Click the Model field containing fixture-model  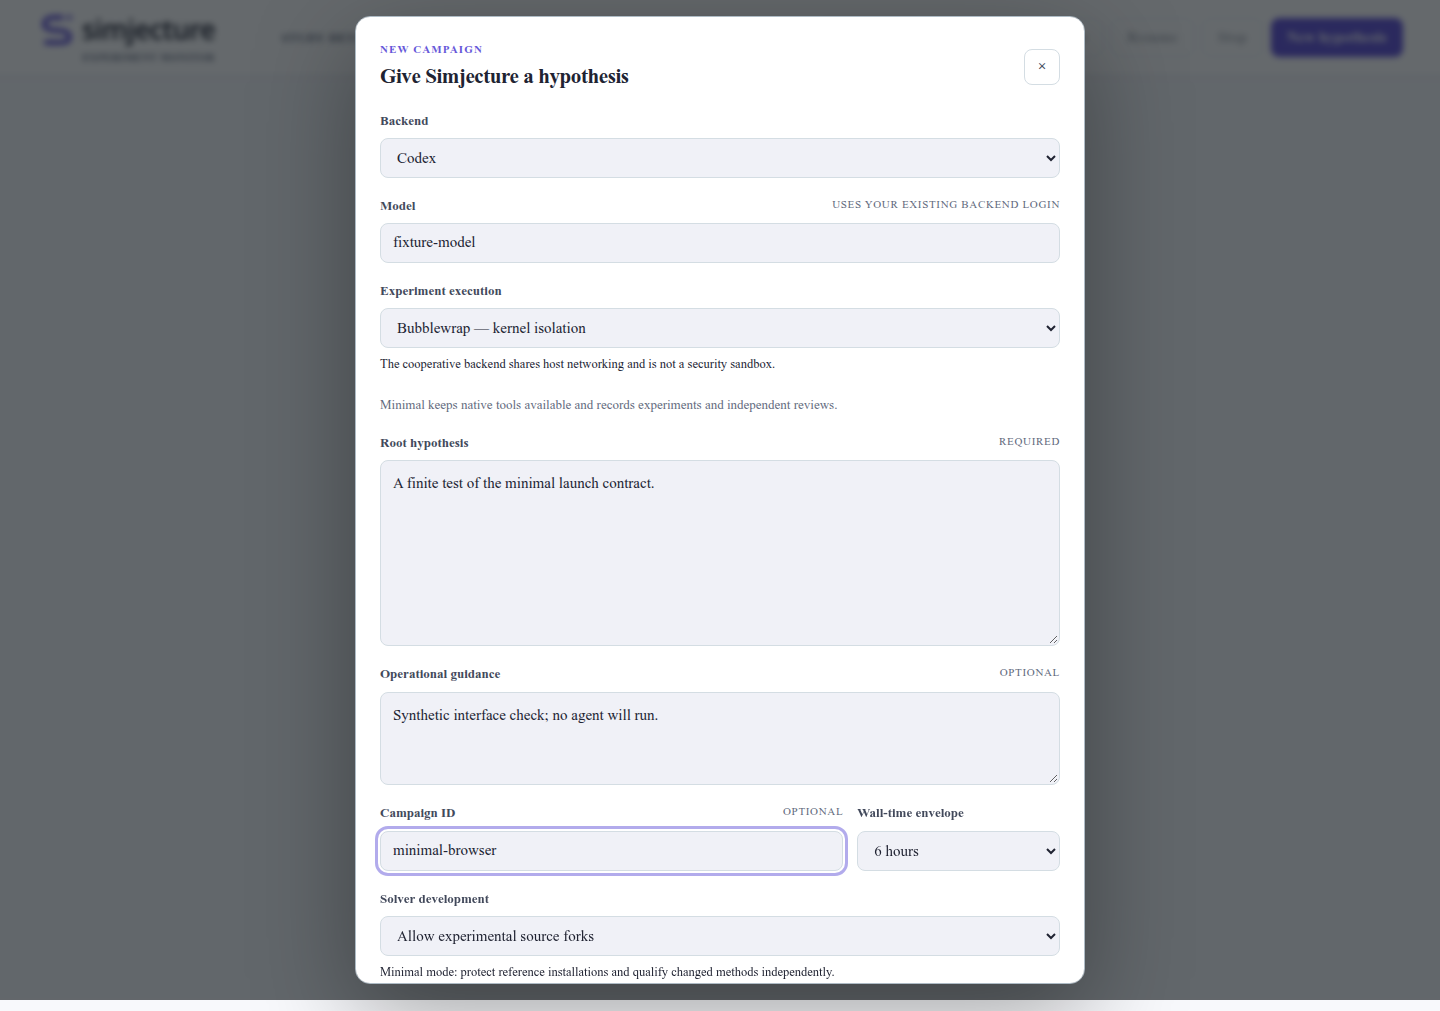(x=720, y=243)
